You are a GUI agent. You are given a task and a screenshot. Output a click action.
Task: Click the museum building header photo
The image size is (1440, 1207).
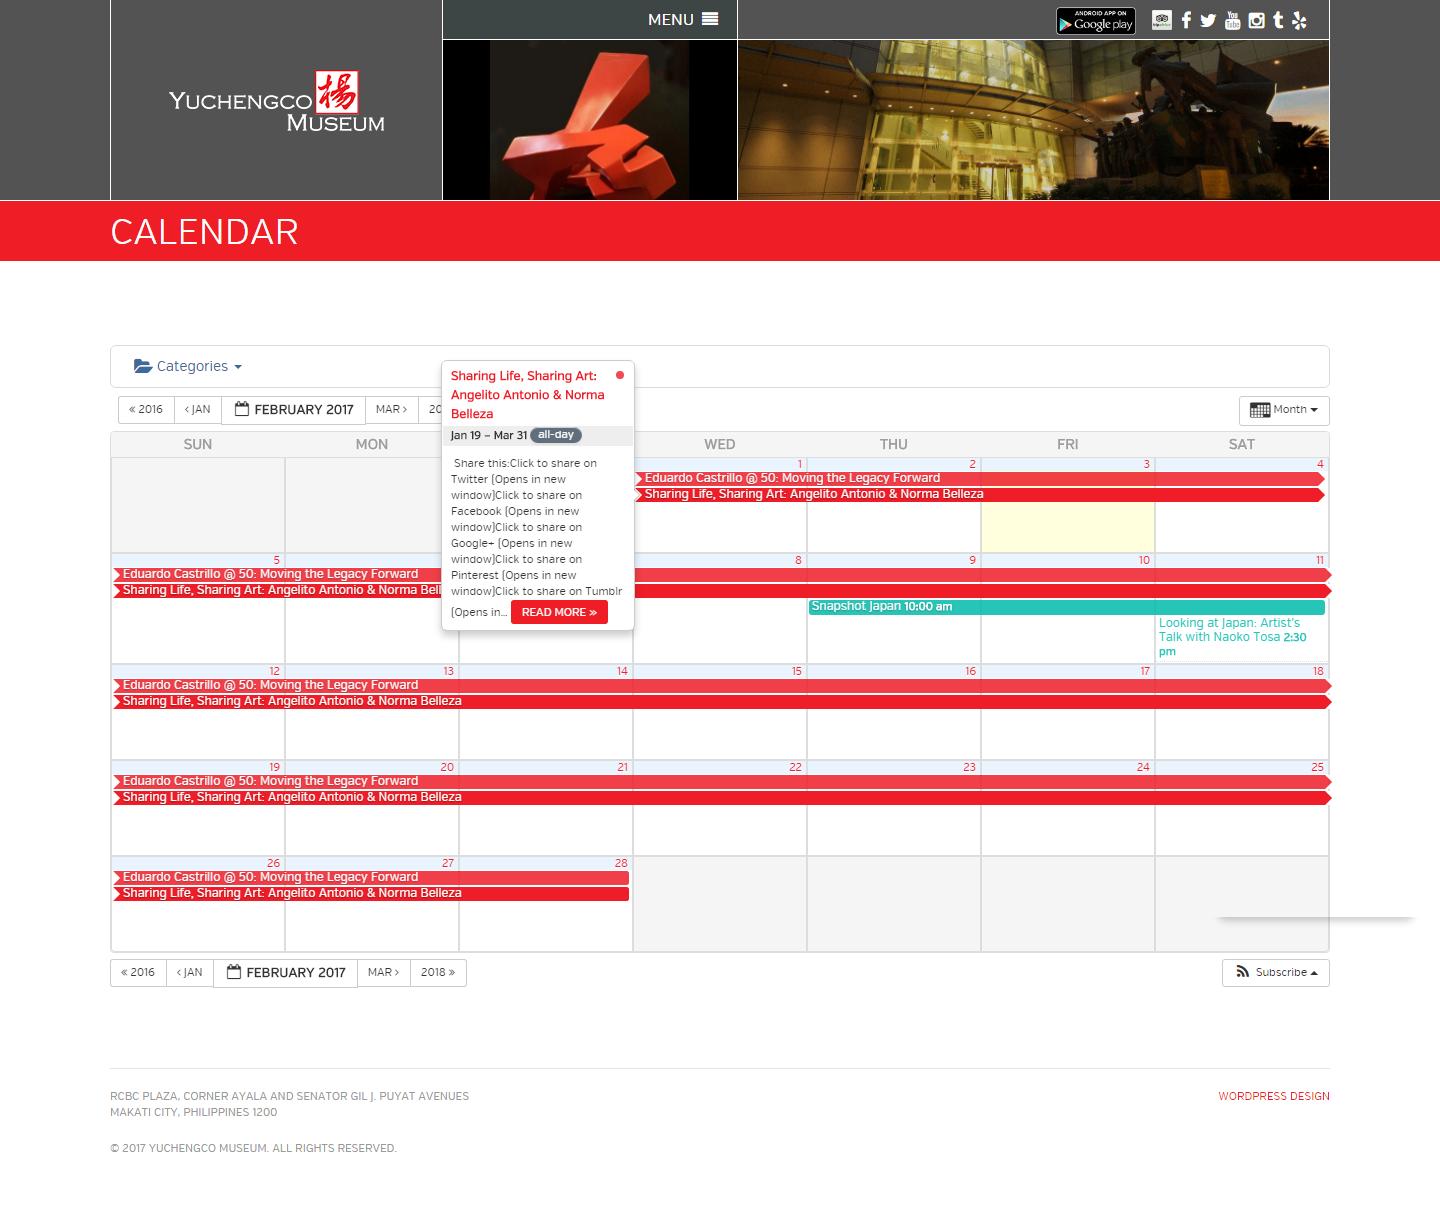(1033, 120)
